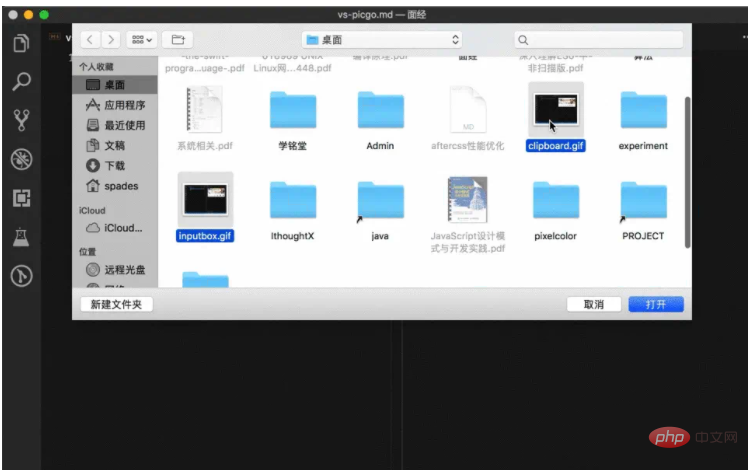Select the IthoughtX folder
The width and height of the screenshot is (748, 470).
293,200
